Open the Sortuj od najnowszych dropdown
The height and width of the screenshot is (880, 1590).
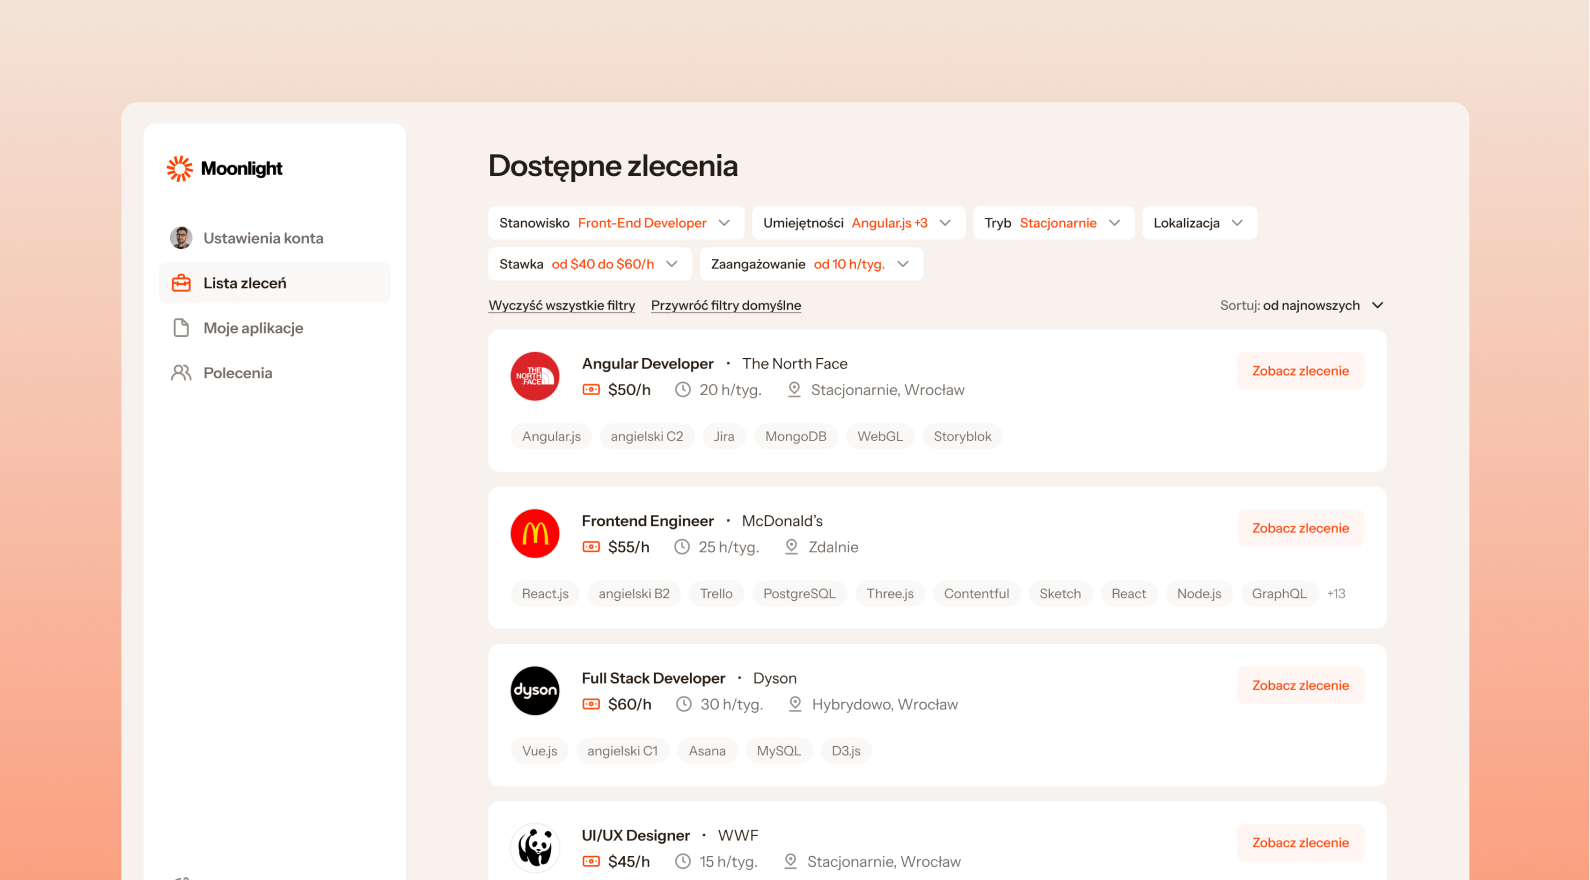click(1301, 305)
